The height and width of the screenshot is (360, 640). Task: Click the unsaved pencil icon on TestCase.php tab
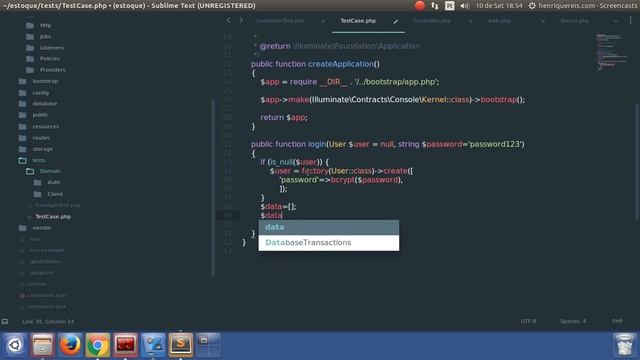(x=396, y=21)
